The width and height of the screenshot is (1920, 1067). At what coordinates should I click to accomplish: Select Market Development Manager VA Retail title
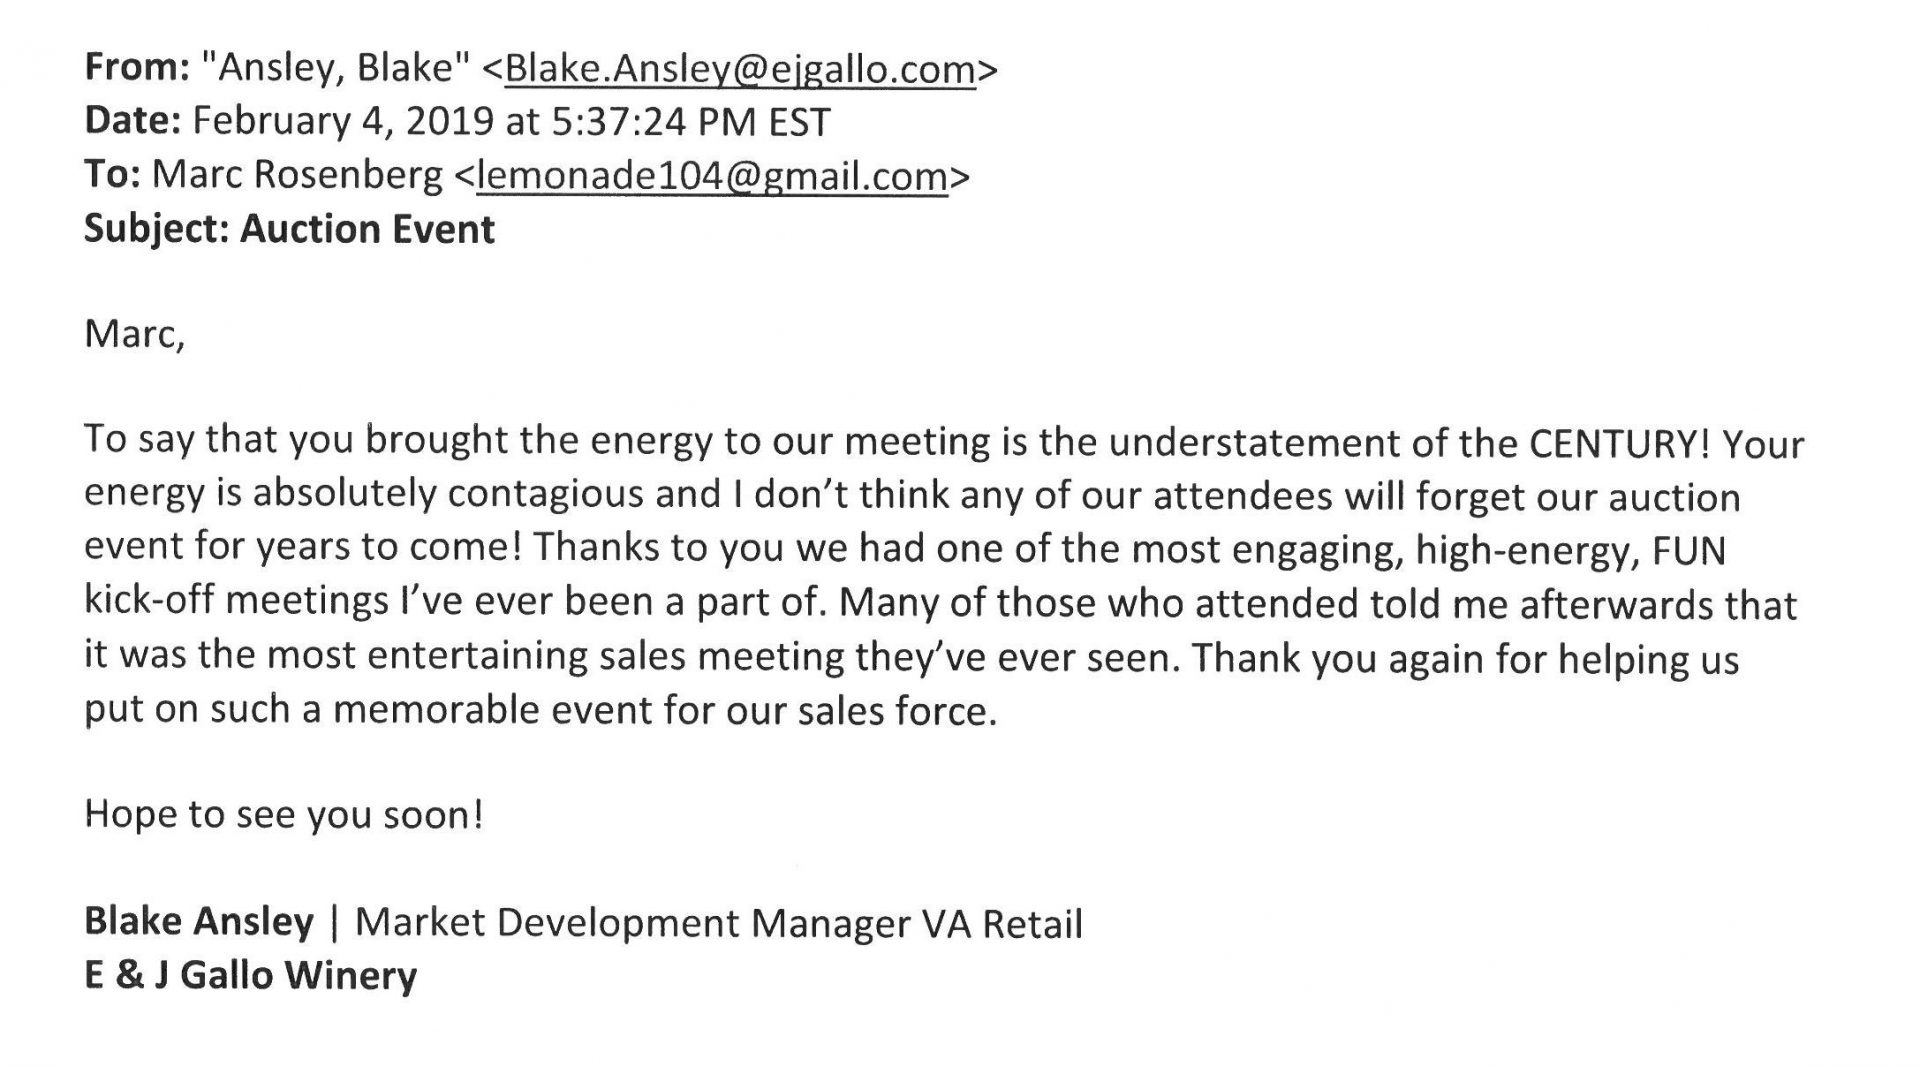point(719,923)
